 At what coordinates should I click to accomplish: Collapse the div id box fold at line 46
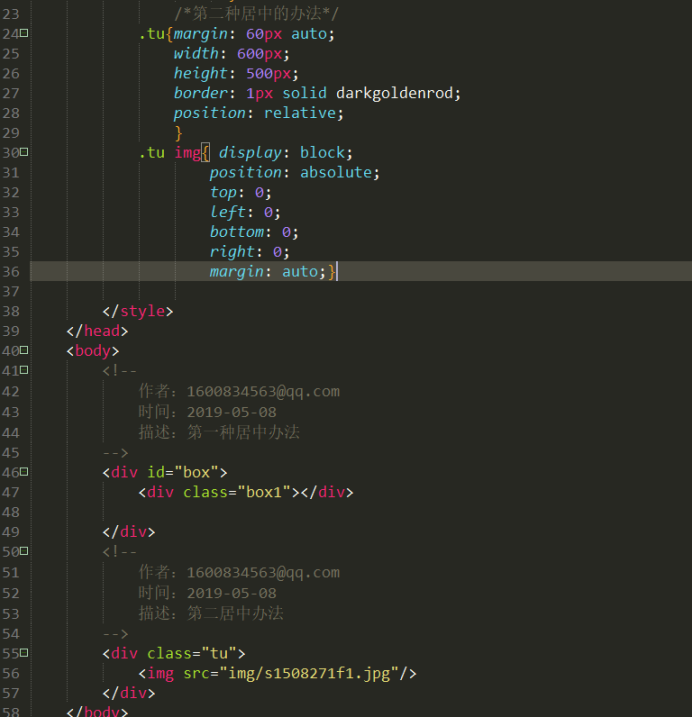click(24, 472)
